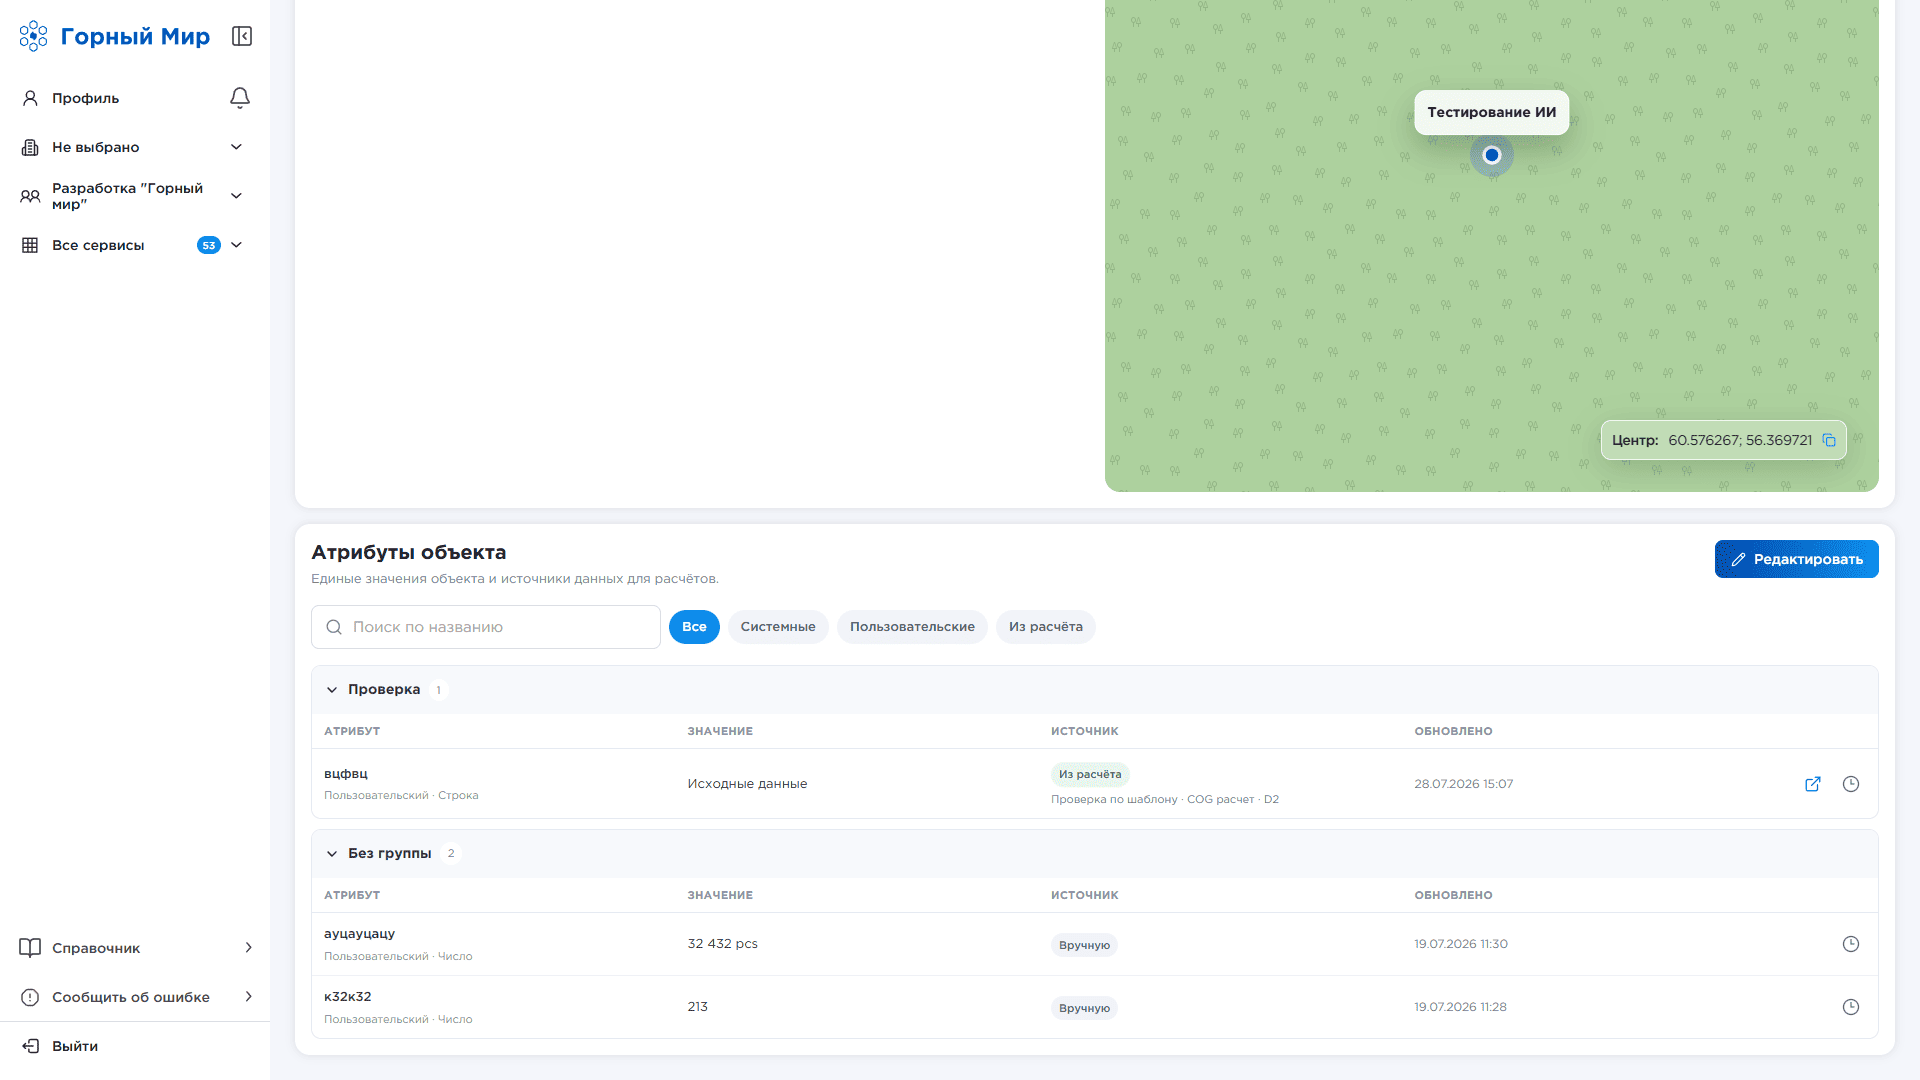Viewport: 1920px width, 1080px height.
Task: Collapse the Проверка group
Action: tap(332, 690)
